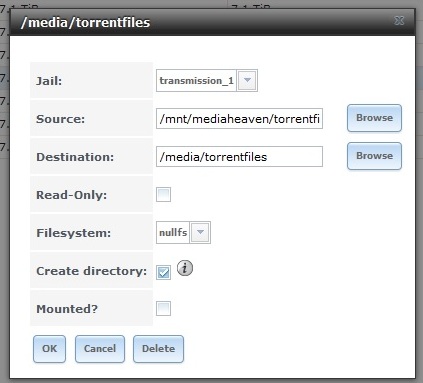
Task: Click the nullfs filesystem combo box text
Action: [173, 232]
